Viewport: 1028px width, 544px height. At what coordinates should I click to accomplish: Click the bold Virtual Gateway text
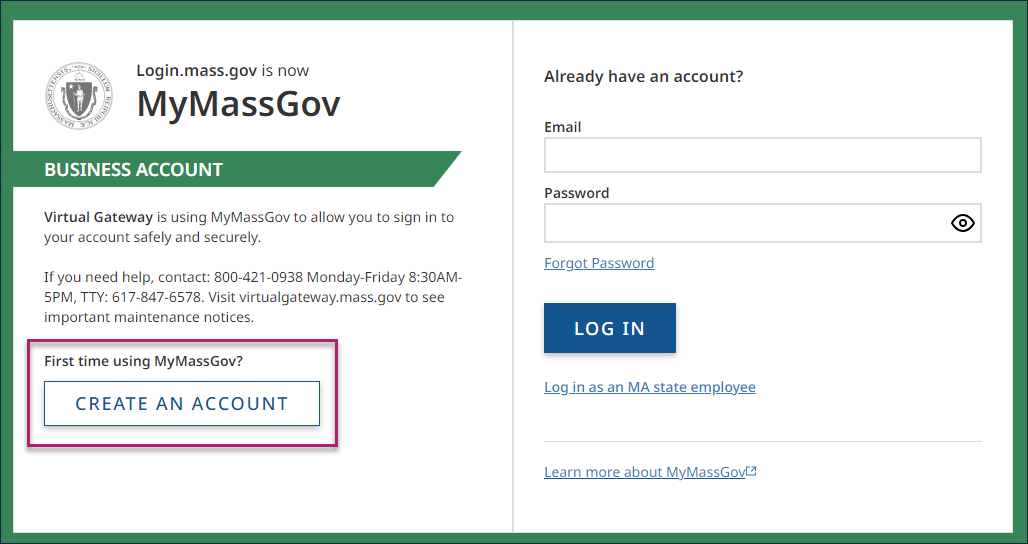99,217
